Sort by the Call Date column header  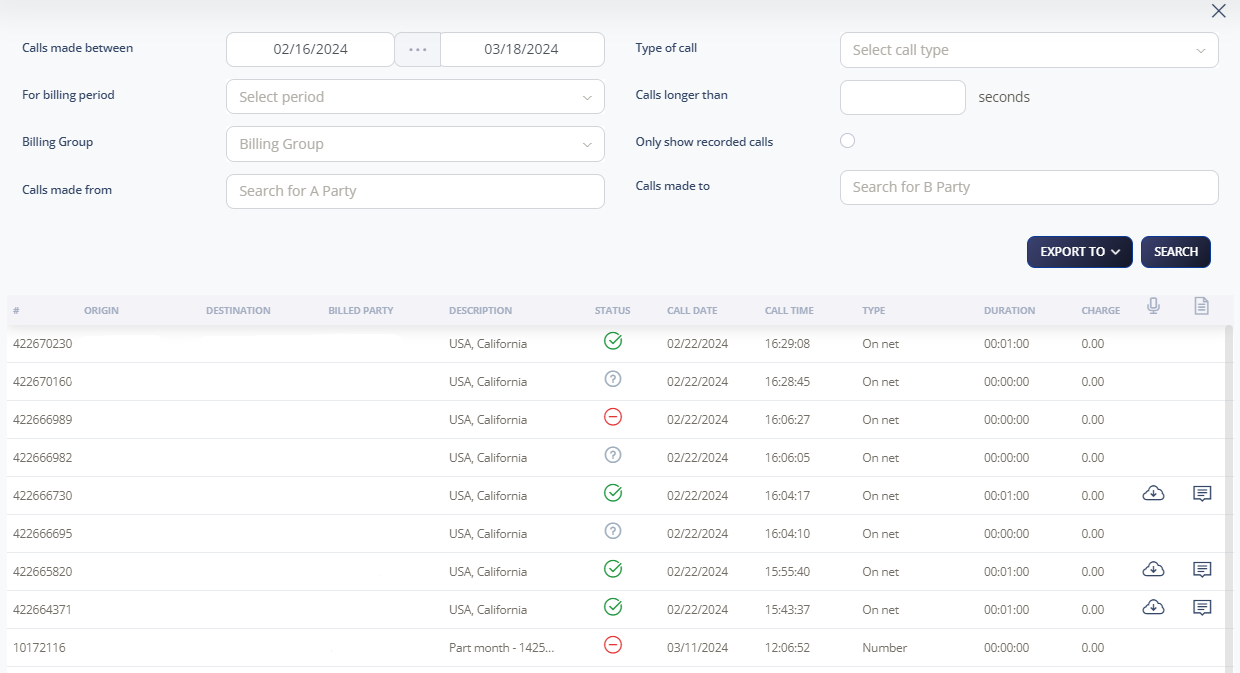(692, 311)
